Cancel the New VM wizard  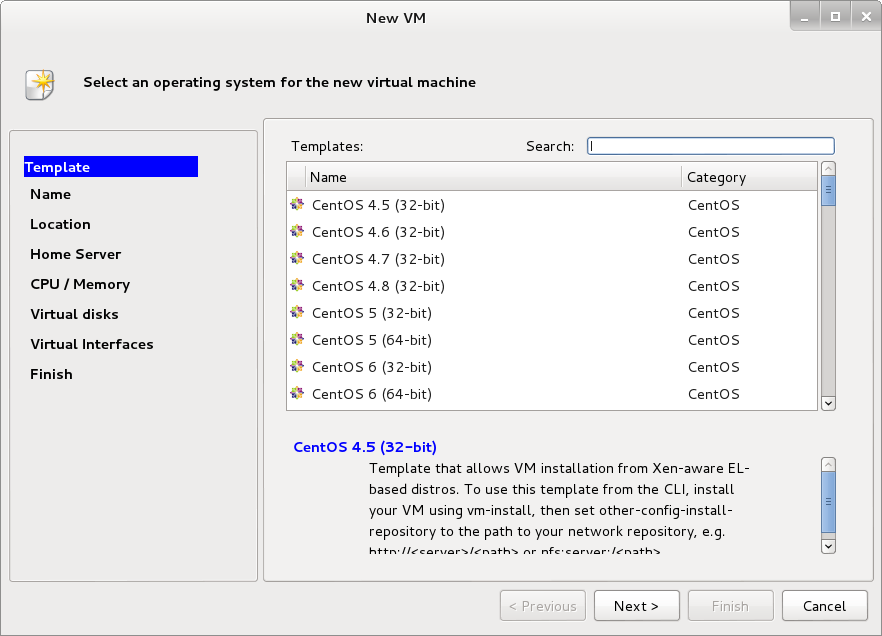click(x=824, y=606)
